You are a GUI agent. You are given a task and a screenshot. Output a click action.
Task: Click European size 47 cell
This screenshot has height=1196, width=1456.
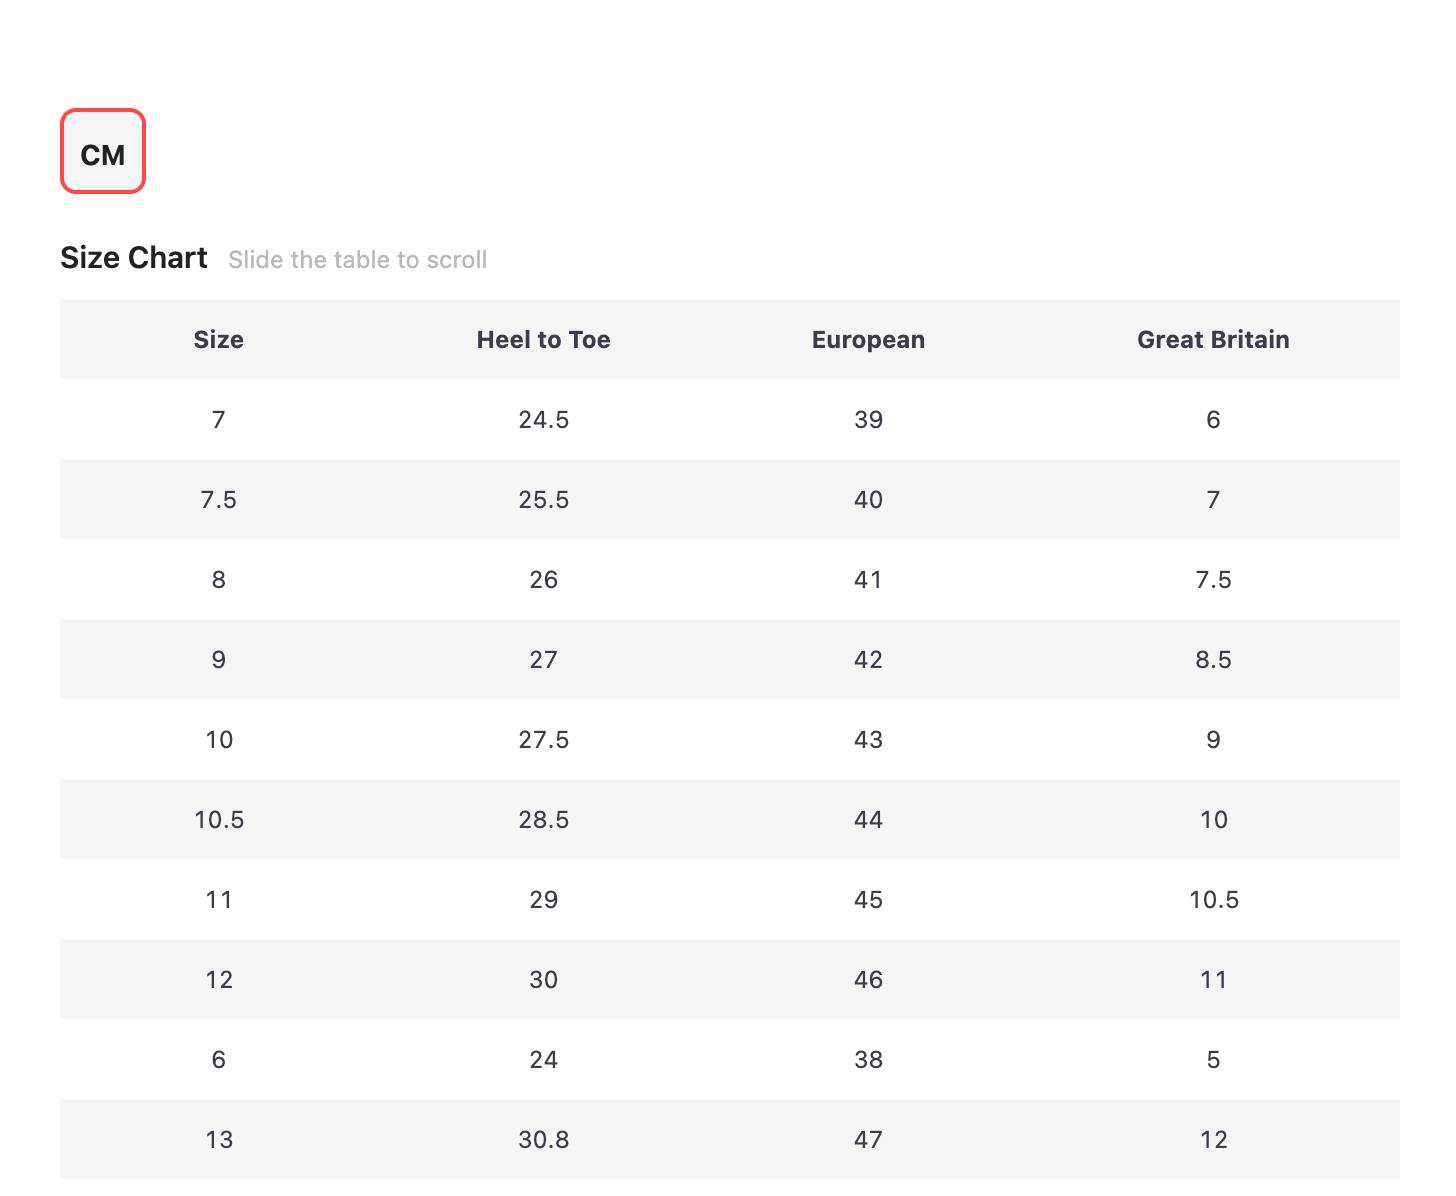click(x=868, y=1140)
